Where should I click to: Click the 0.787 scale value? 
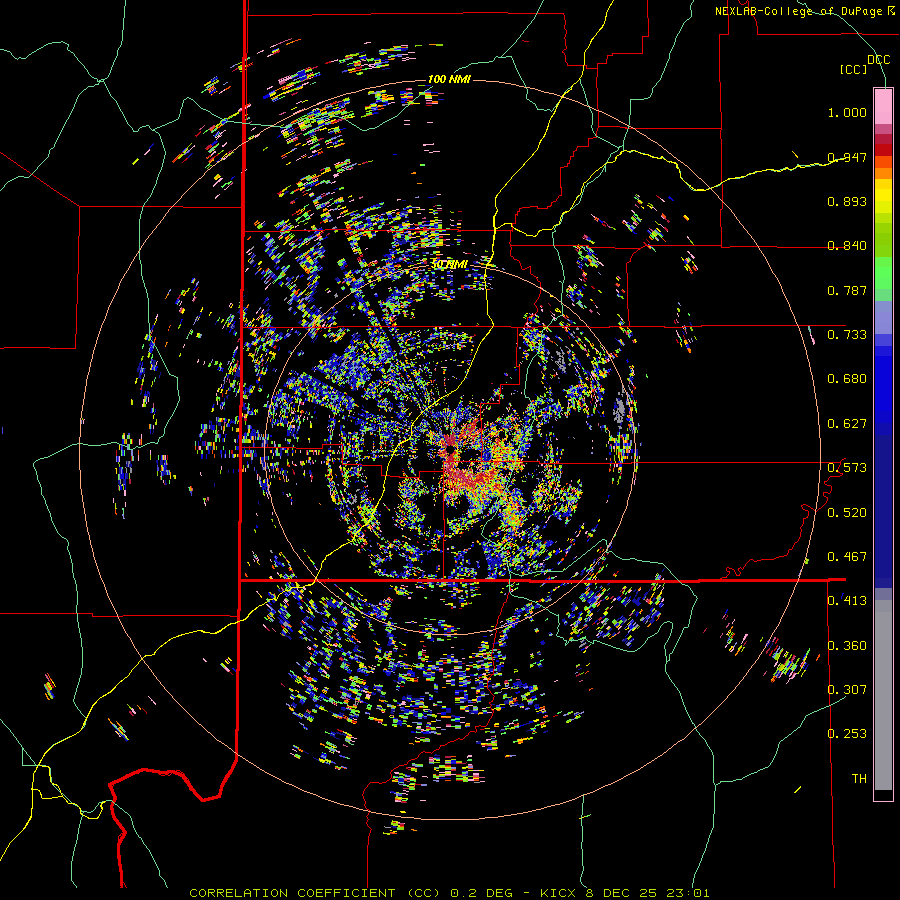pyautogui.click(x=847, y=290)
